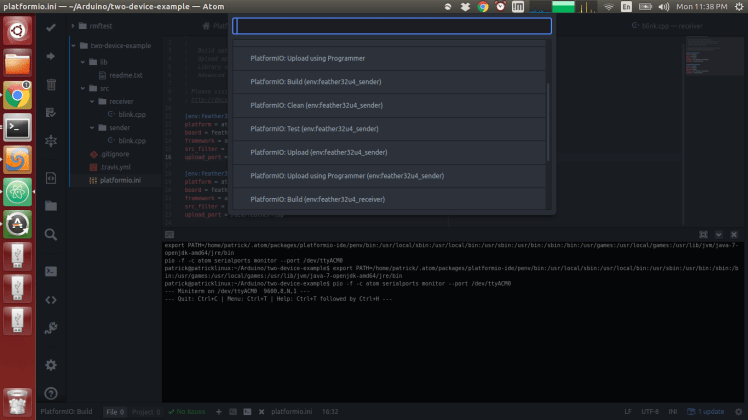Maximize the terminal panel
The width and height of the screenshot is (748, 420).
(703, 234)
